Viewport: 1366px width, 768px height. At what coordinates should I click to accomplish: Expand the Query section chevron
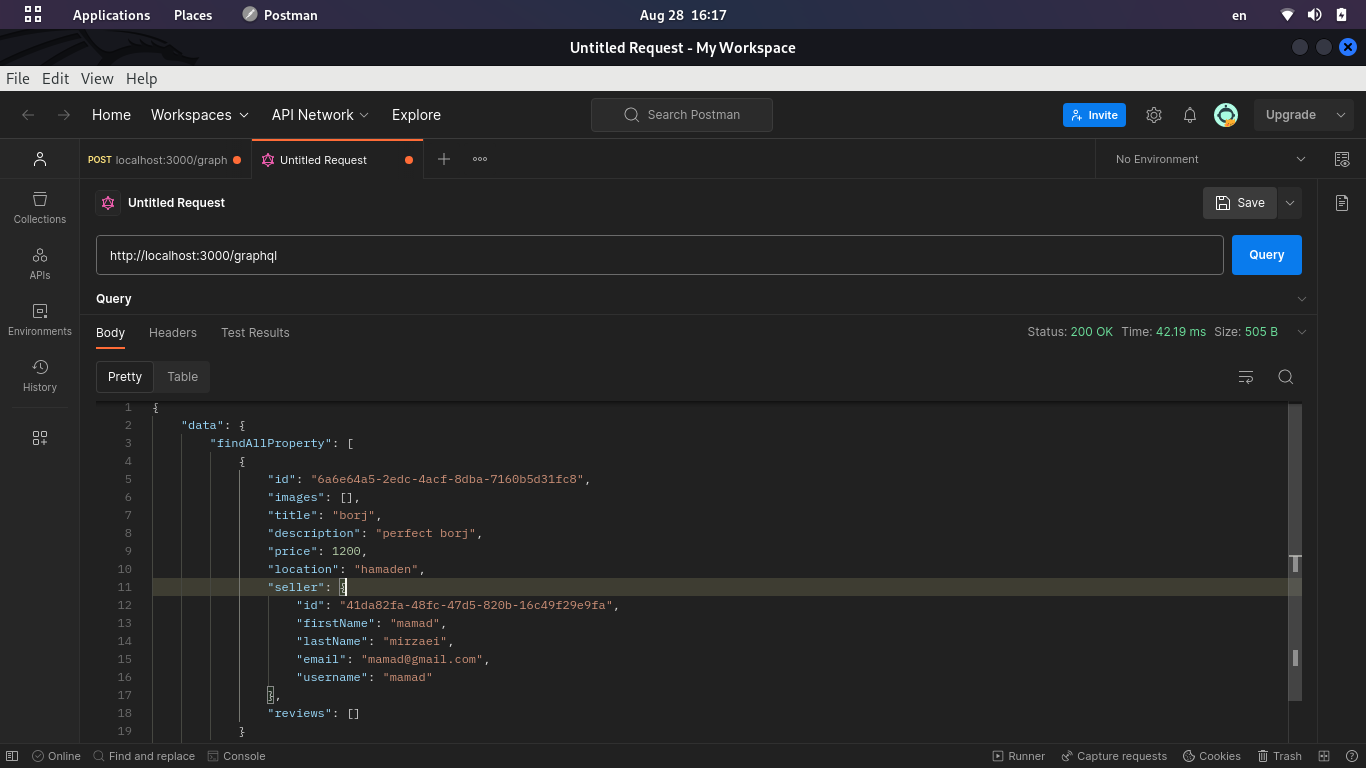pos(1302,299)
